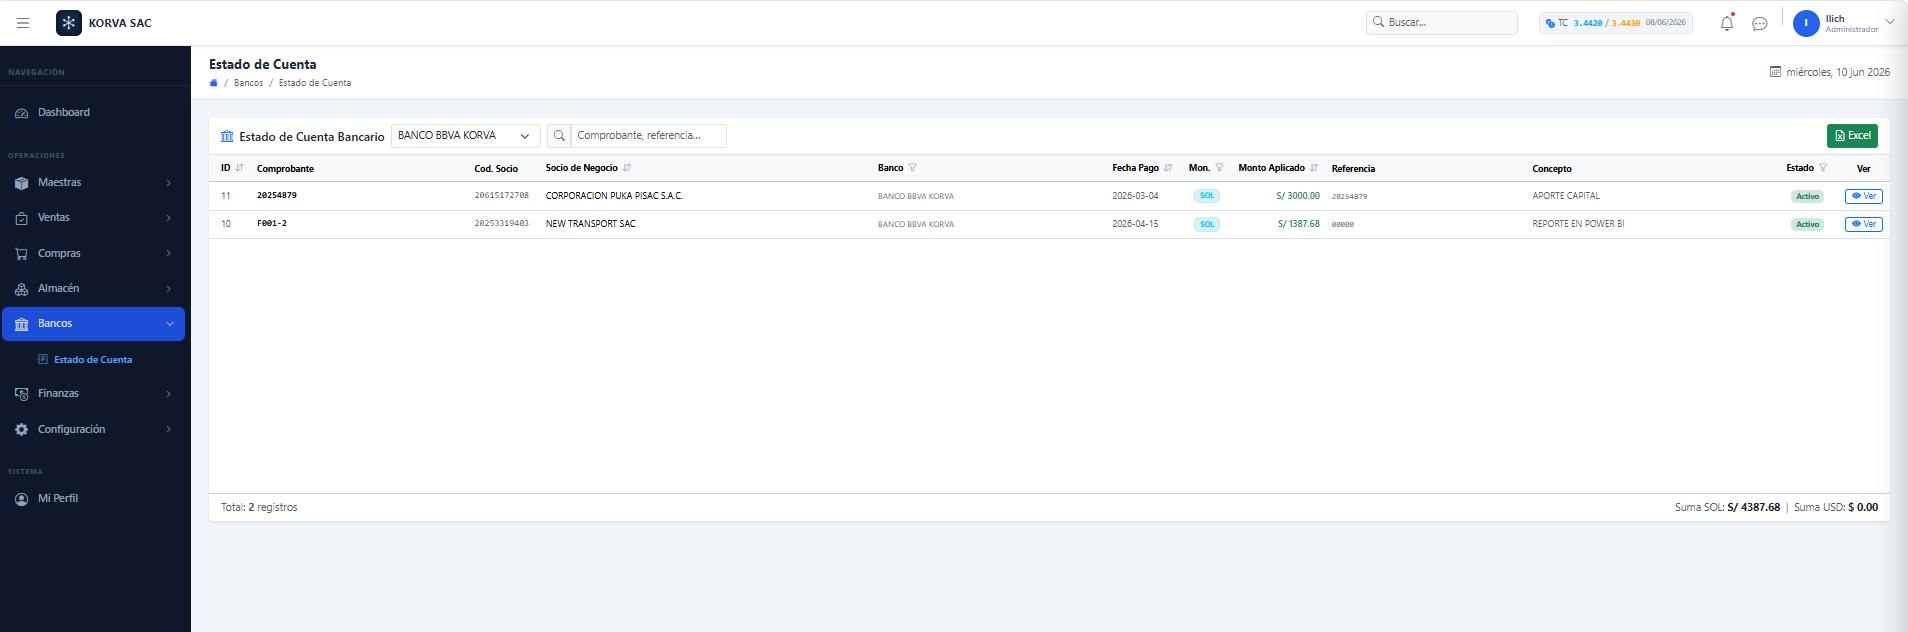Filter the Banco column
Viewport: 1908px width, 632px height.
coord(912,168)
